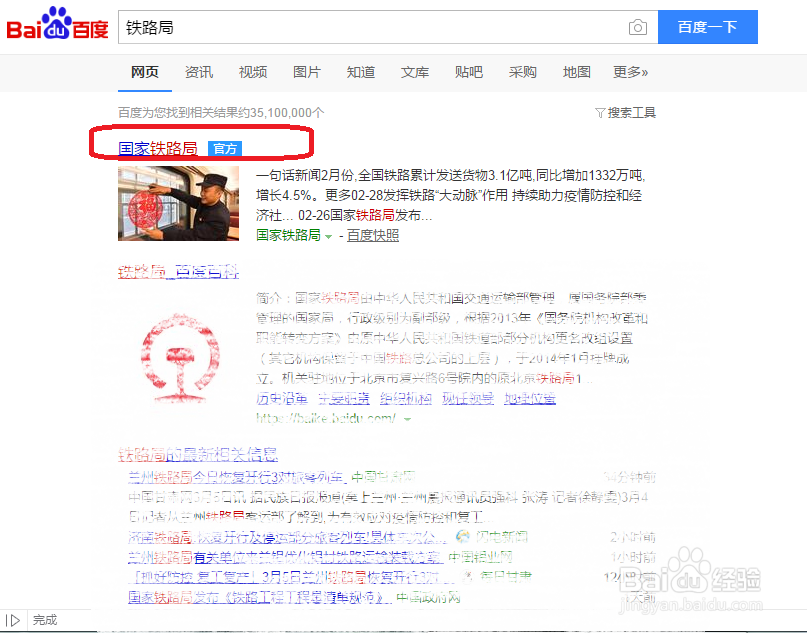The width and height of the screenshot is (807, 633).
Task: Open the 兰州铁路局有关单位 news link
Action: [x=286, y=557]
